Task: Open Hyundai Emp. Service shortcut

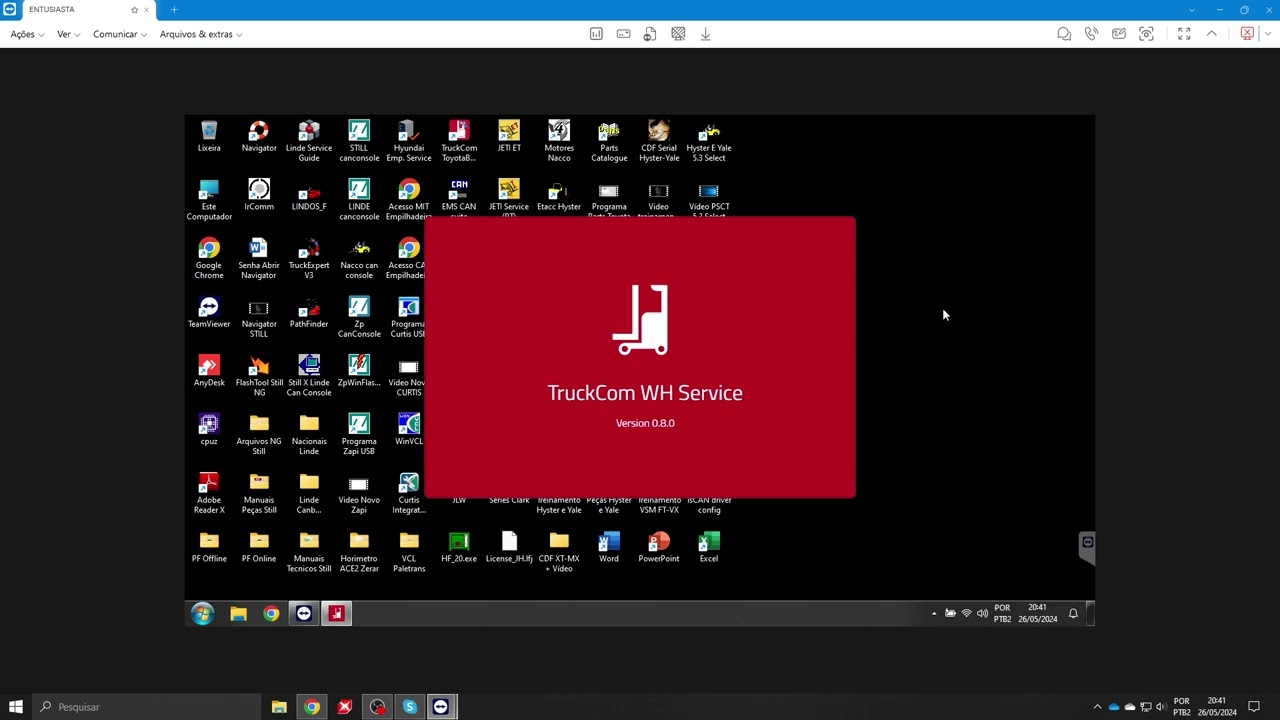Action: [409, 141]
